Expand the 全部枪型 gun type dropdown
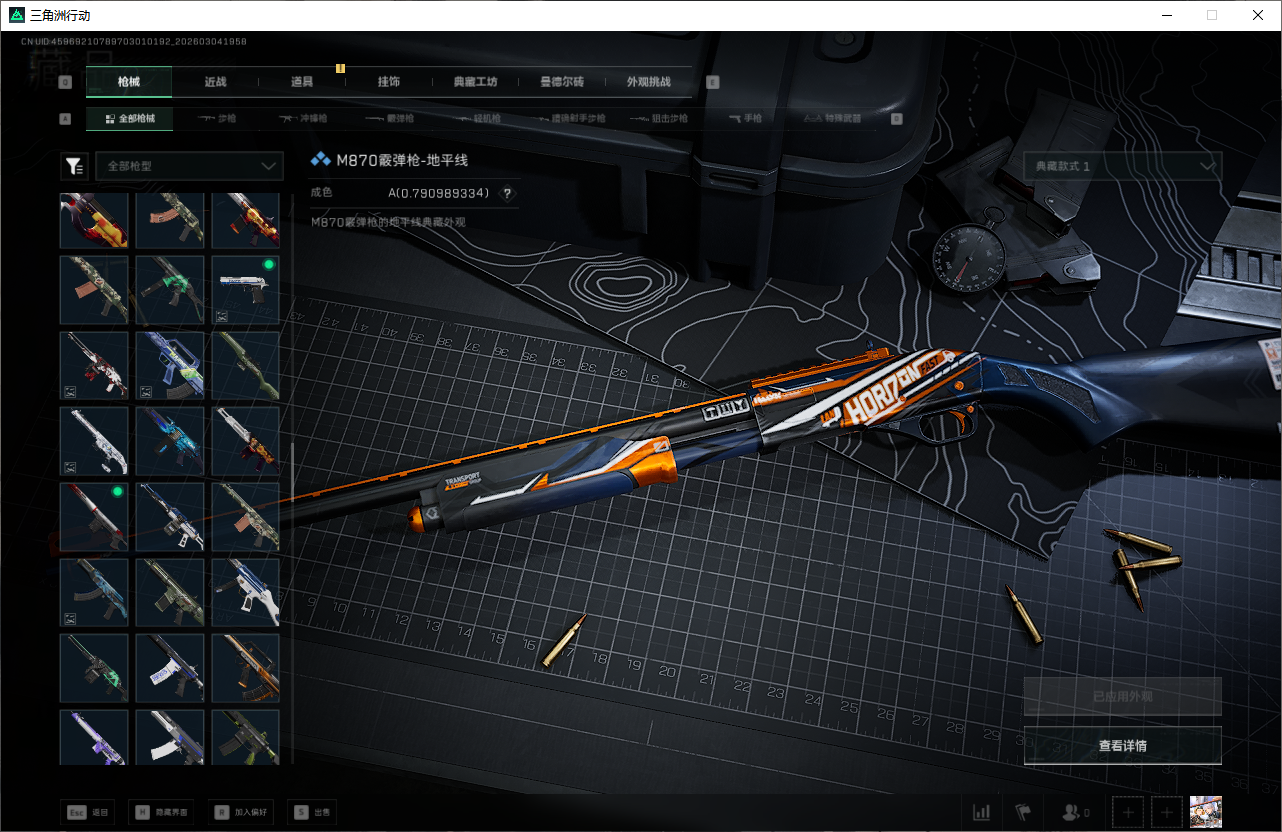This screenshot has height=832, width=1282. coord(189,166)
